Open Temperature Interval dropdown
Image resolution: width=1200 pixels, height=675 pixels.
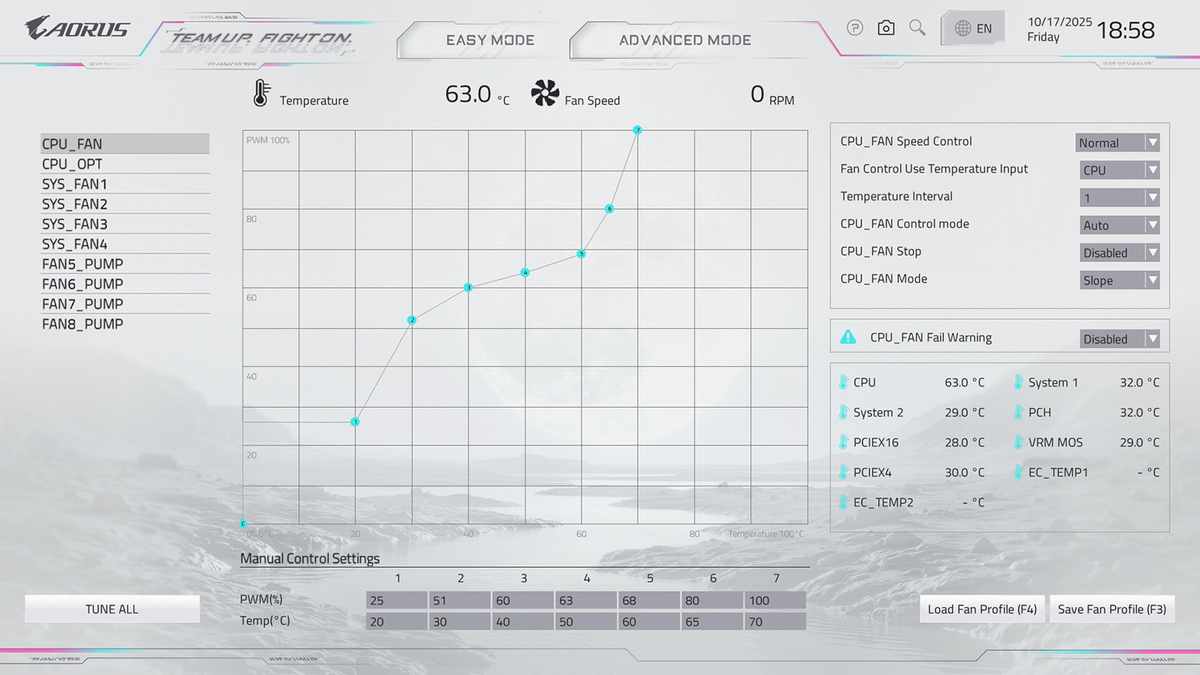pyautogui.click(x=1118, y=197)
